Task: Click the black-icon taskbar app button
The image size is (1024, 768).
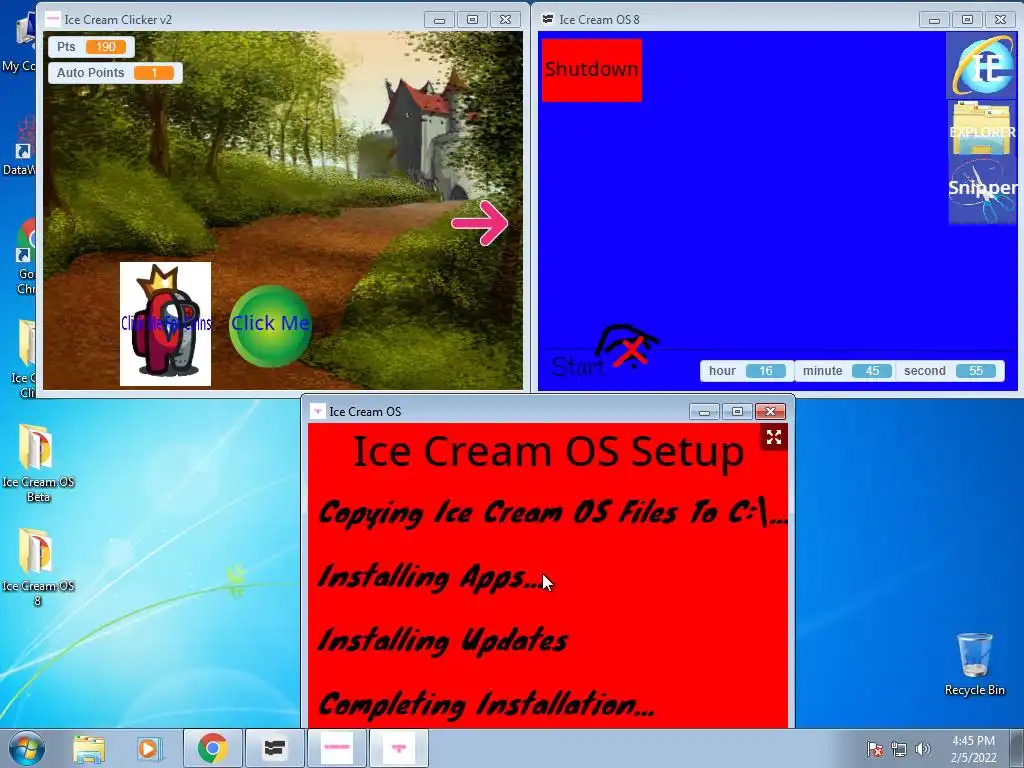Action: (x=274, y=748)
